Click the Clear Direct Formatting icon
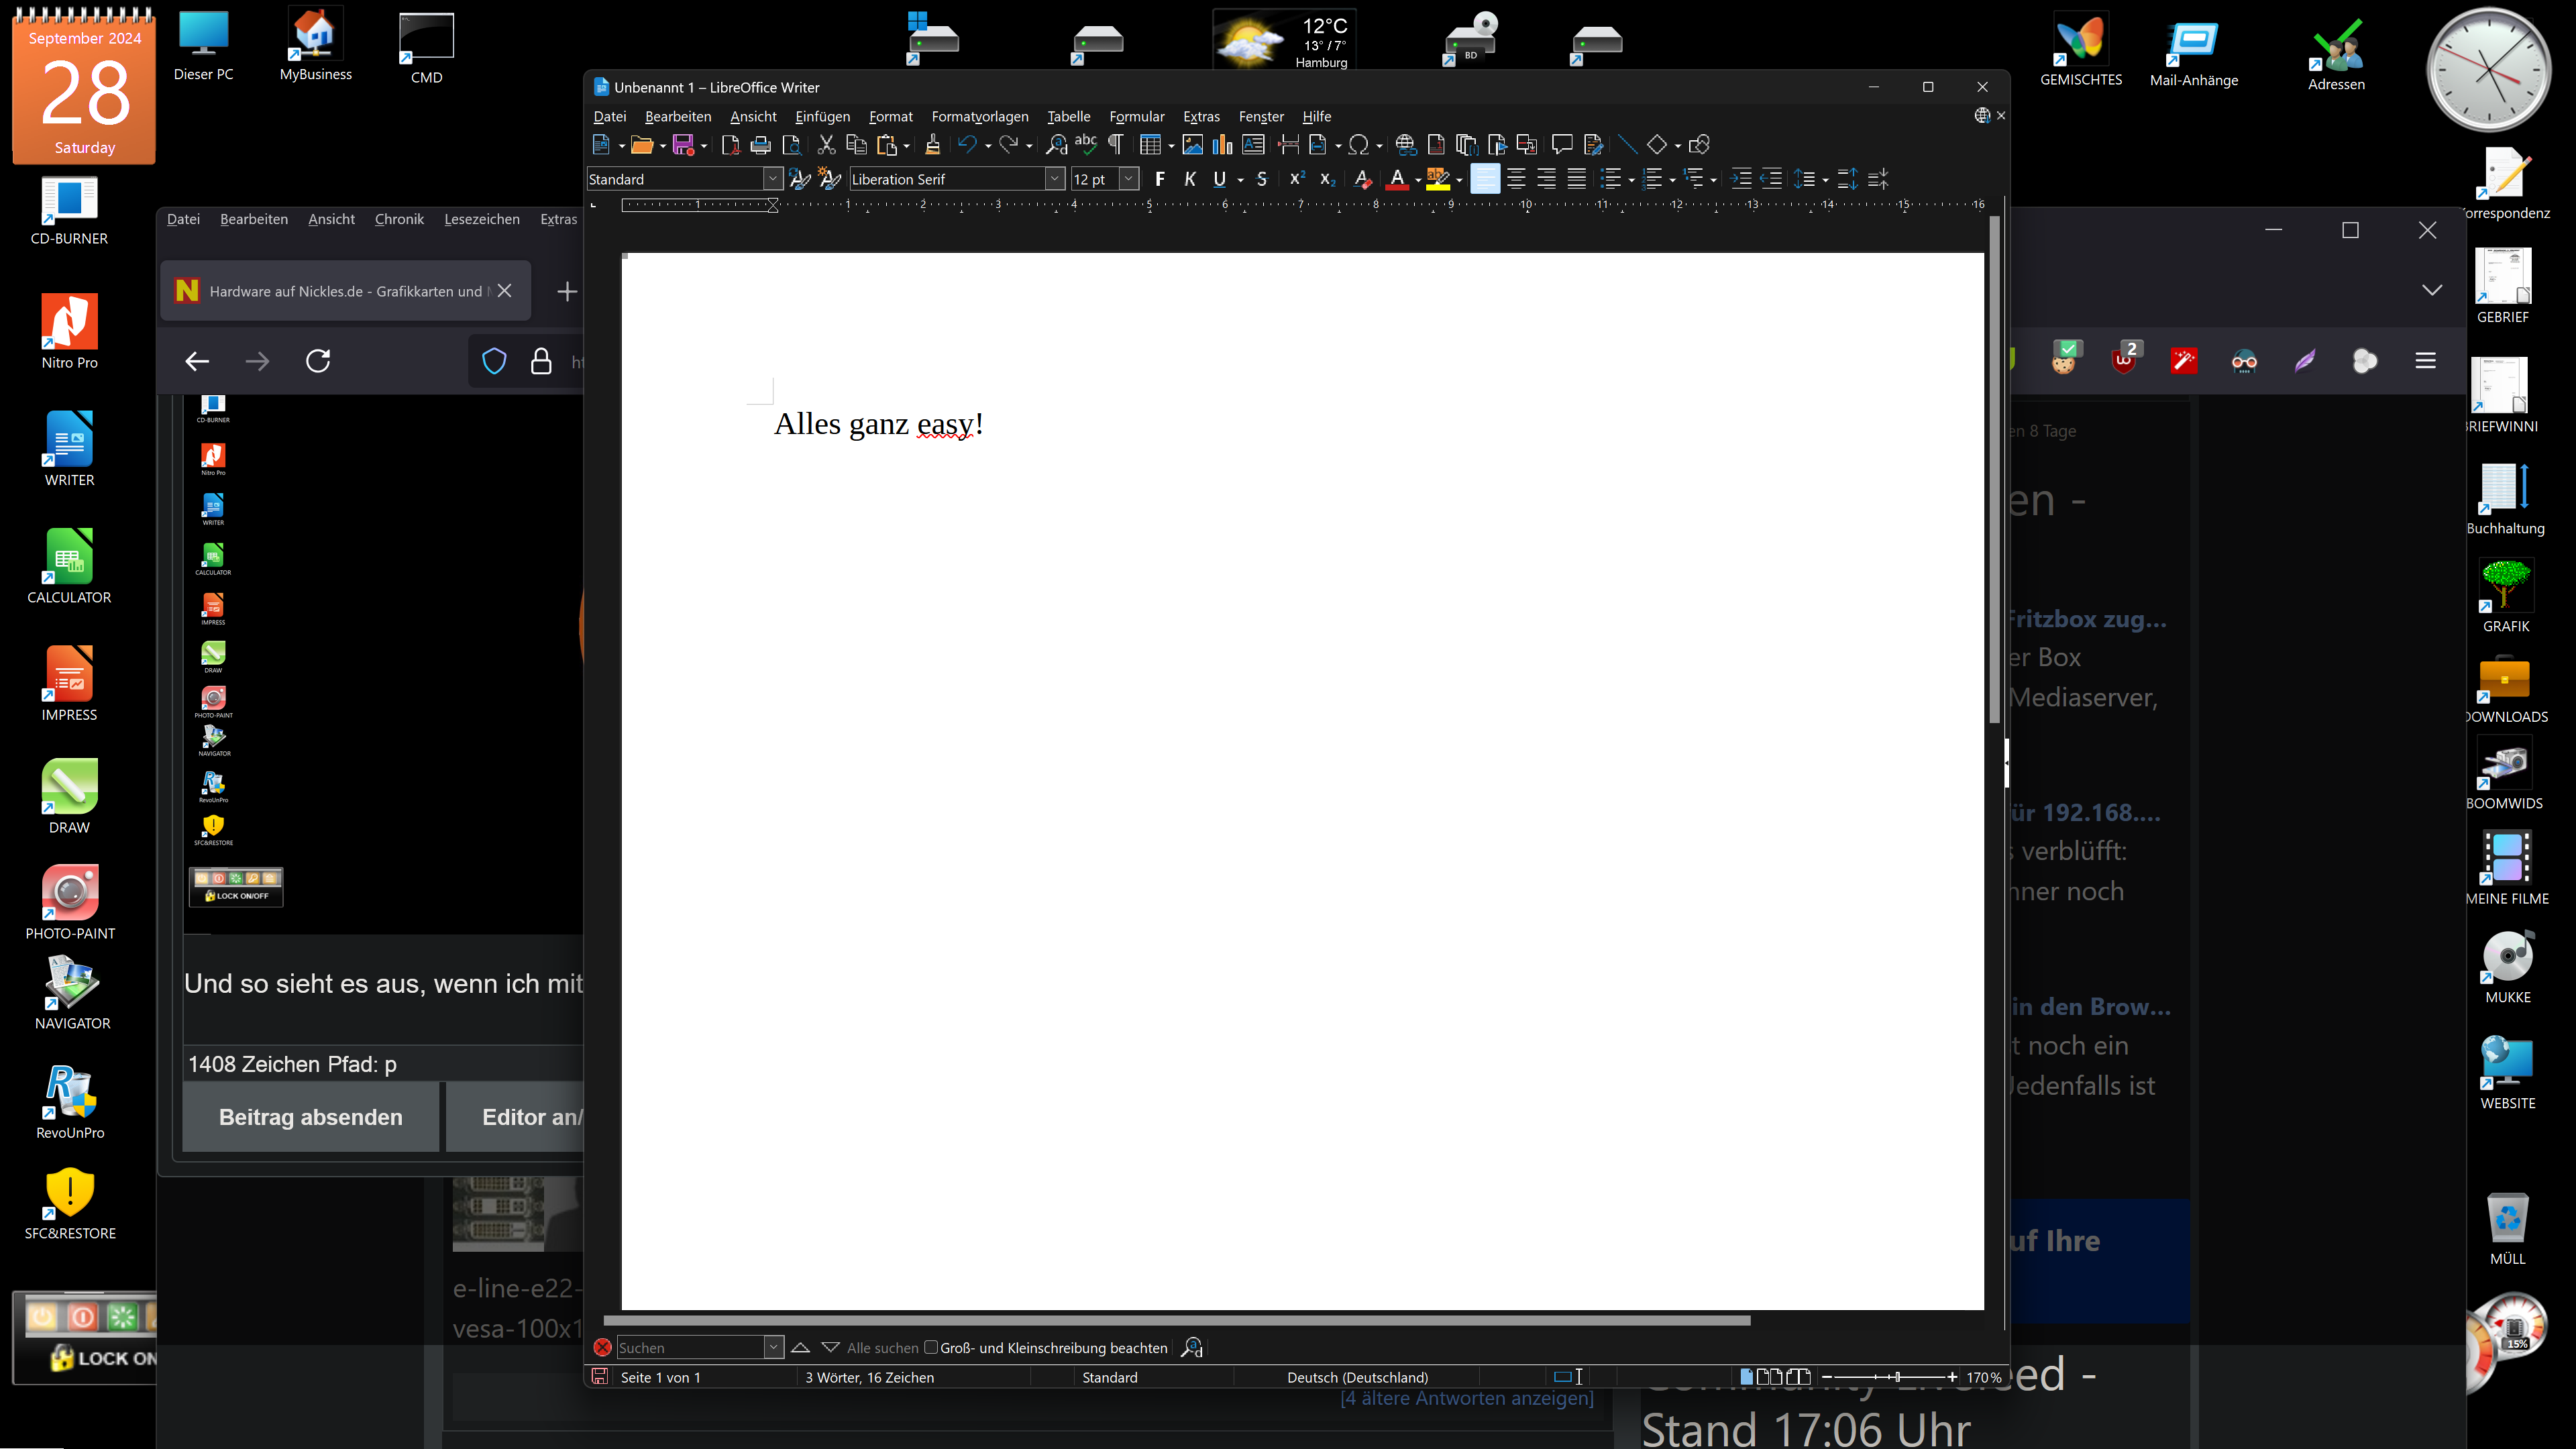This screenshot has width=2576, height=1449. [1362, 180]
